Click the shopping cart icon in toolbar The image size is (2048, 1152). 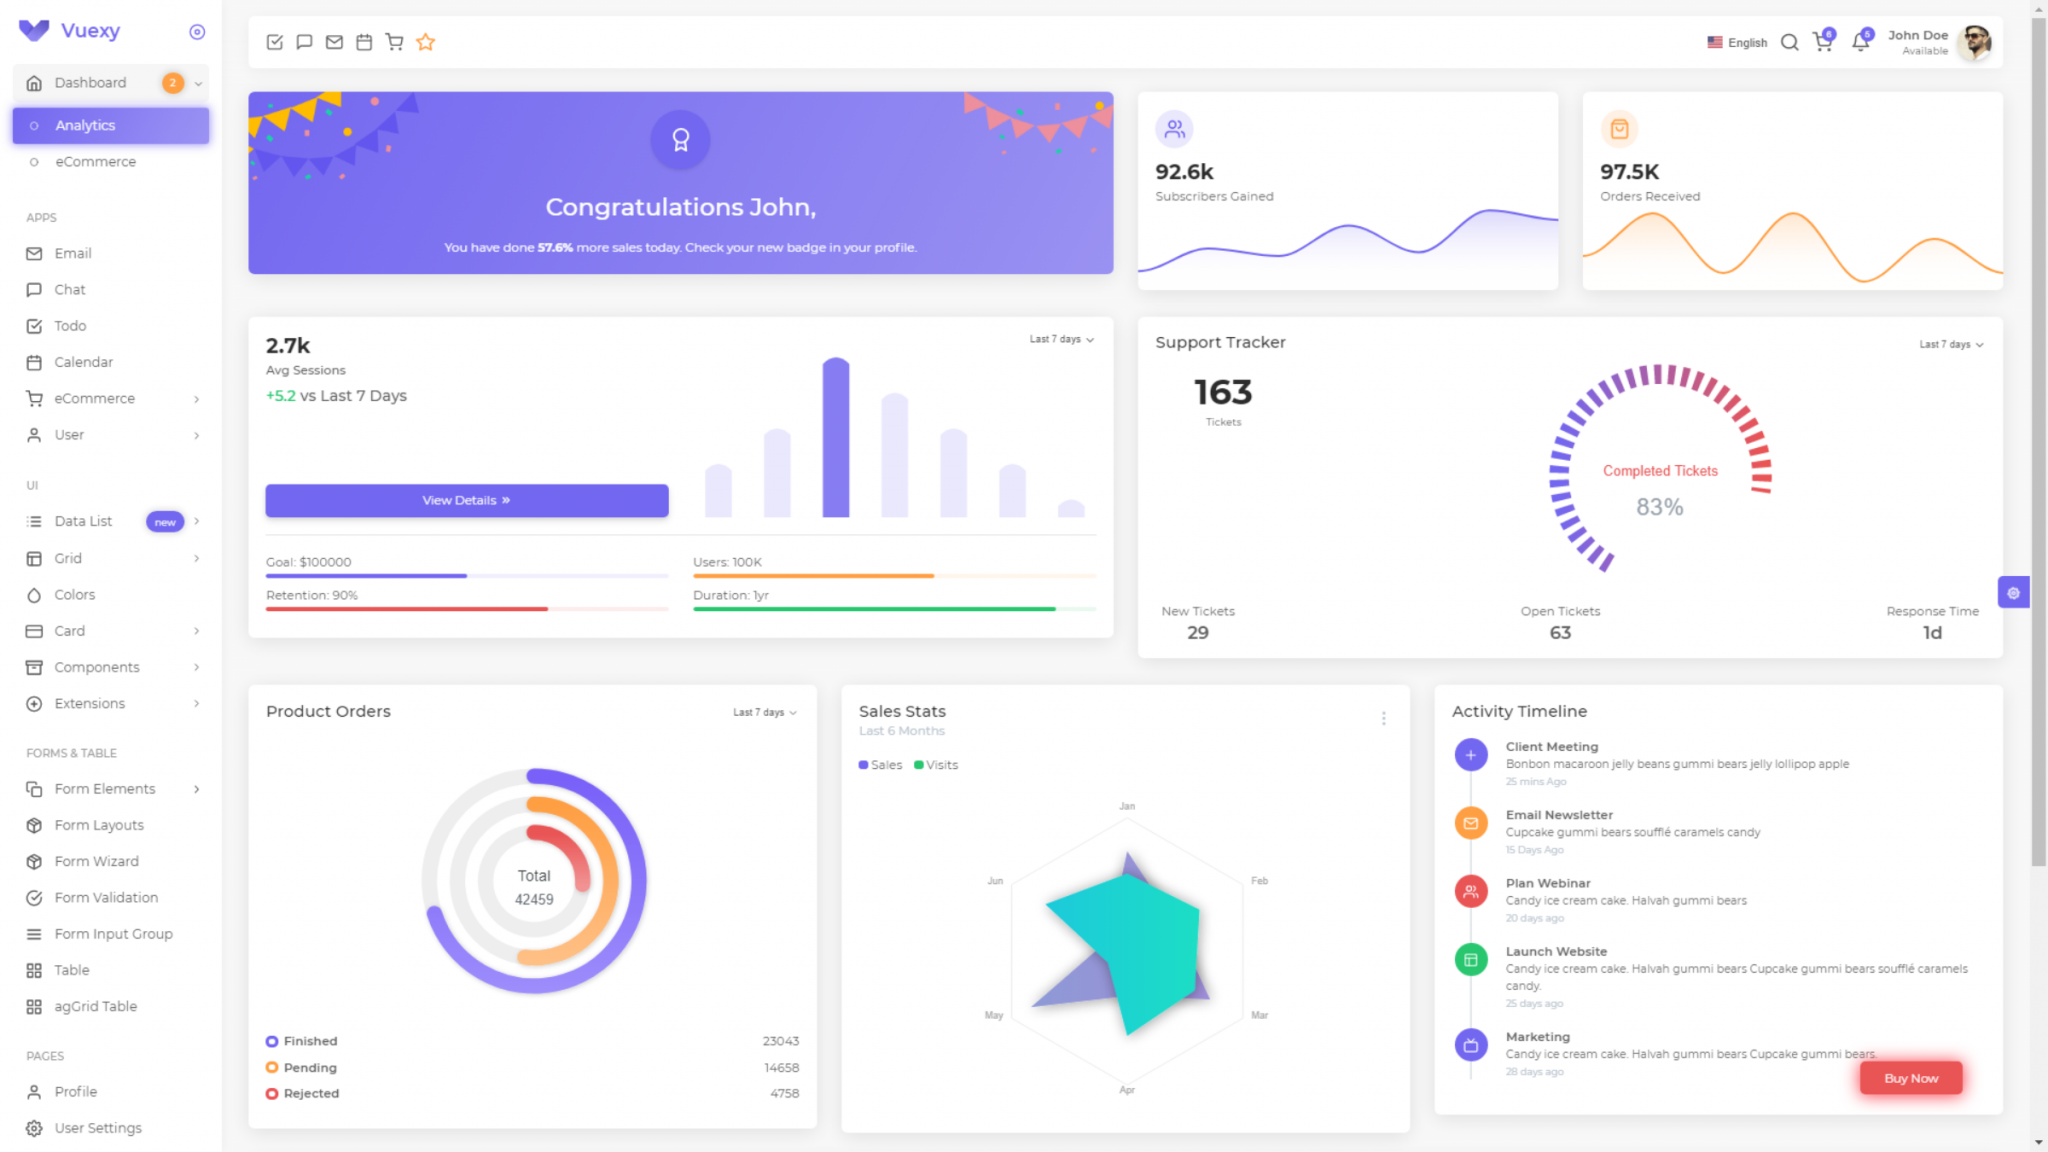tap(394, 42)
